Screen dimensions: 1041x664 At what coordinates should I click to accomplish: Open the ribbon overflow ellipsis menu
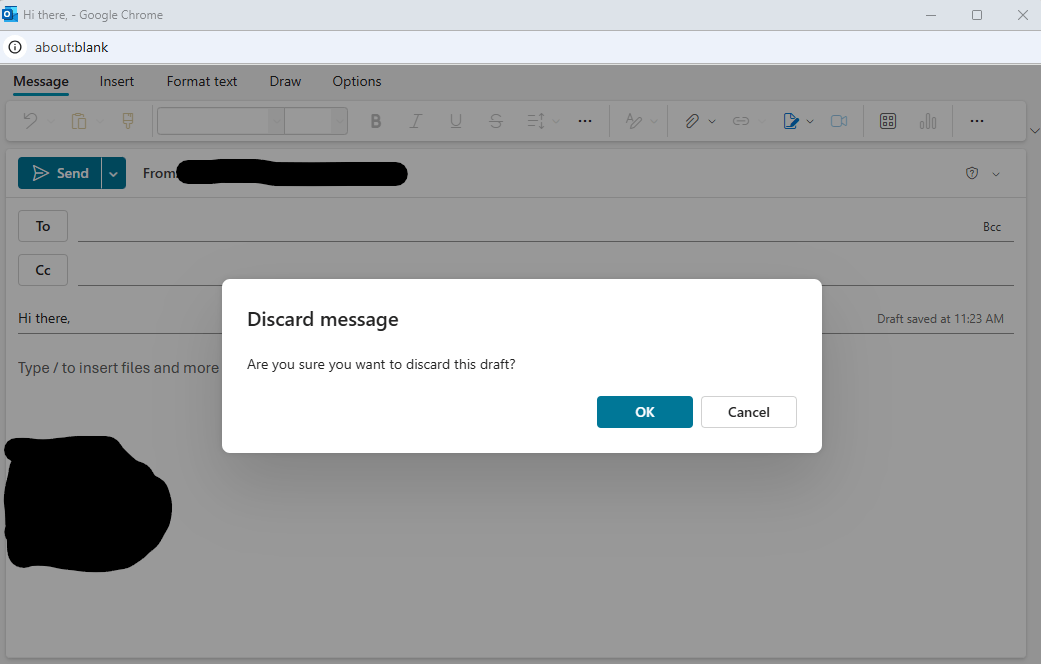(977, 121)
